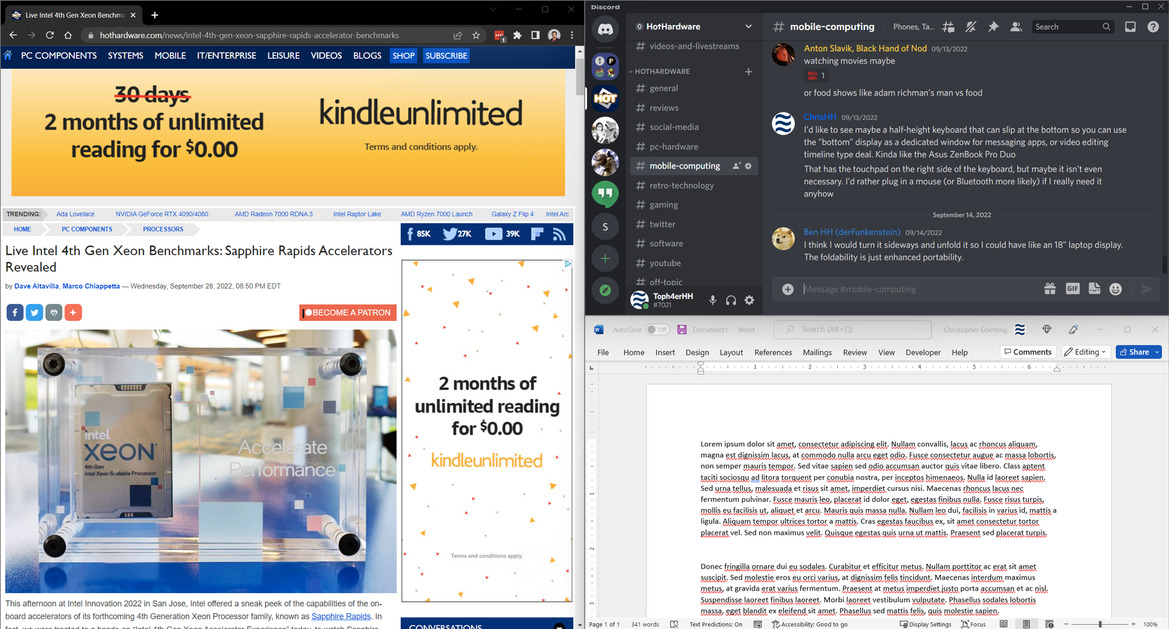Expand HotHardware server dropdown menu
1169x629 pixels.
[x=748, y=27]
